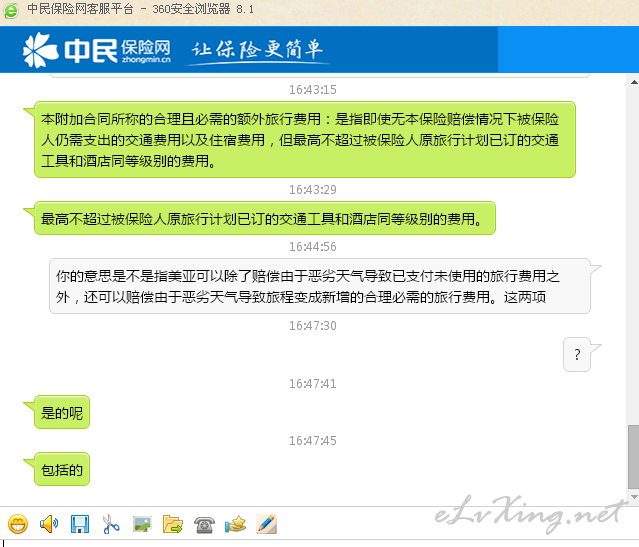The height and width of the screenshot is (547, 639).
Task: Click the '包括的' reply bubble
Action: click(x=62, y=469)
